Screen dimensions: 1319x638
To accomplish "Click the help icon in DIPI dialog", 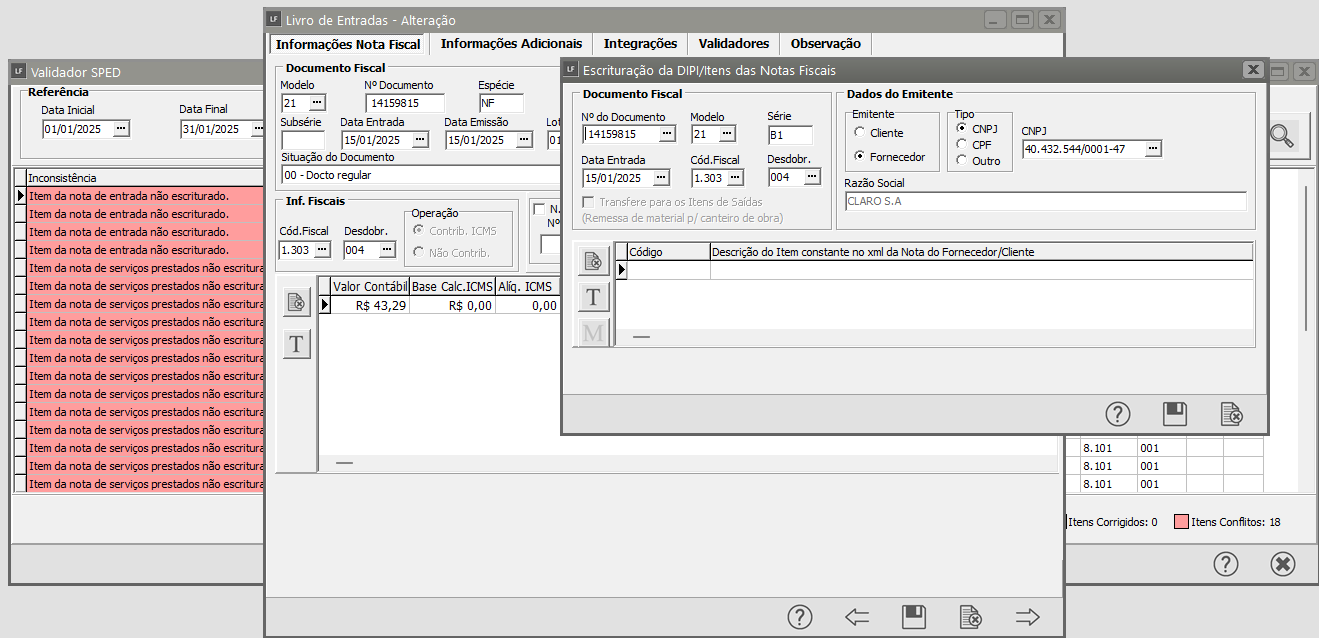I will pyautogui.click(x=1117, y=413).
